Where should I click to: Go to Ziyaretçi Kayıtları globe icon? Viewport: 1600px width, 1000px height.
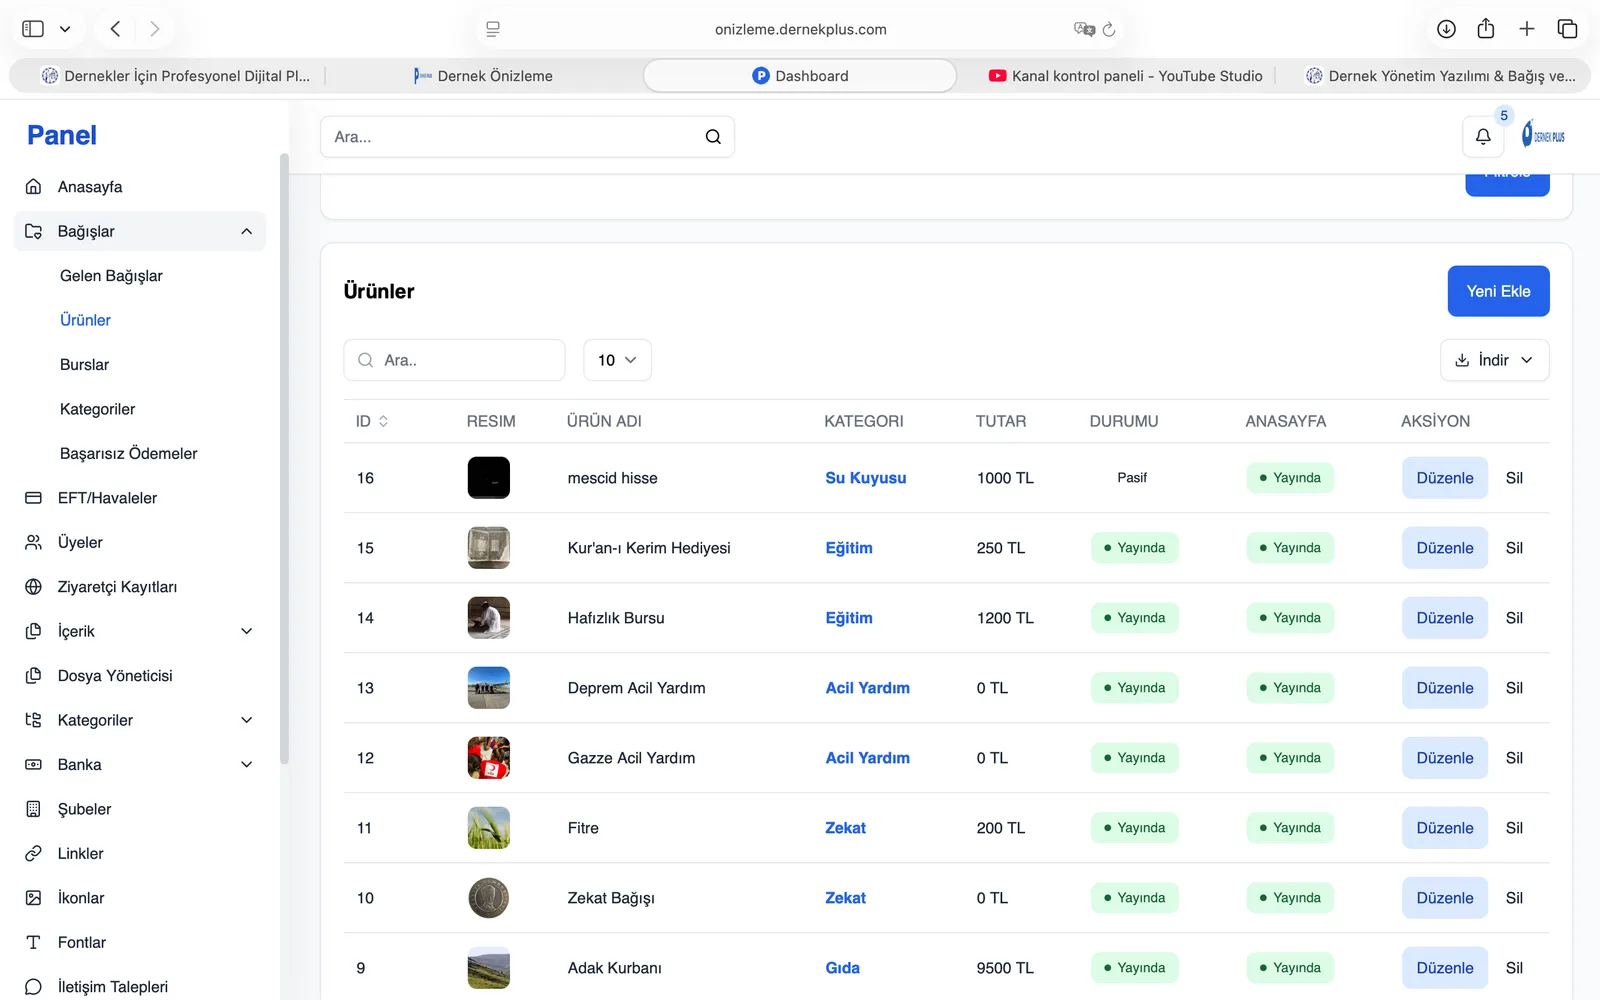click(x=33, y=587)
